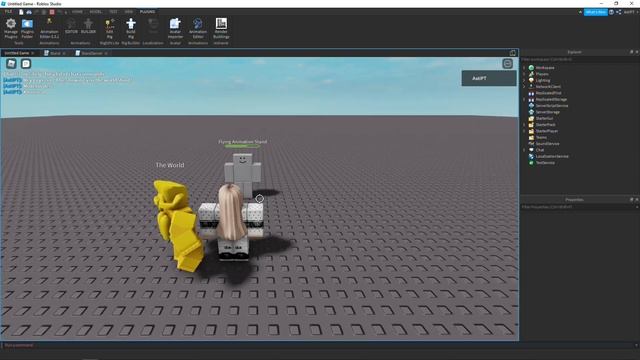Focus the Explorer filter workspace field
The height and width of the screenshot is (360, 640).
(x=580, y=60)
